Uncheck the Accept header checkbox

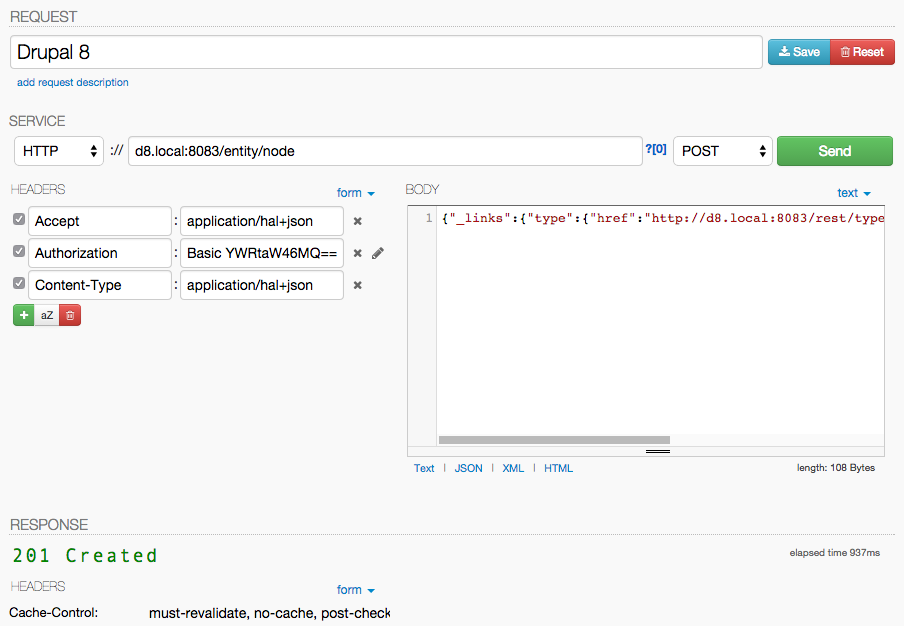click(19, 219)
